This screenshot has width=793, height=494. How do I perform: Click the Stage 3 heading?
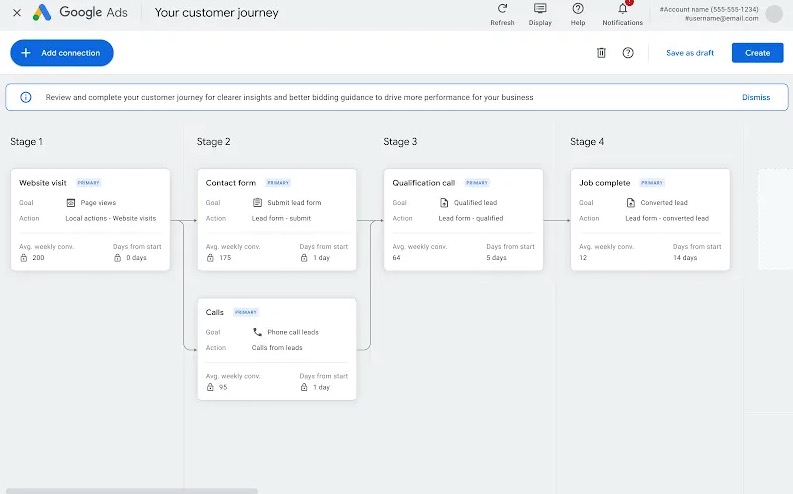pyautogui.click(x=400, y=142)
